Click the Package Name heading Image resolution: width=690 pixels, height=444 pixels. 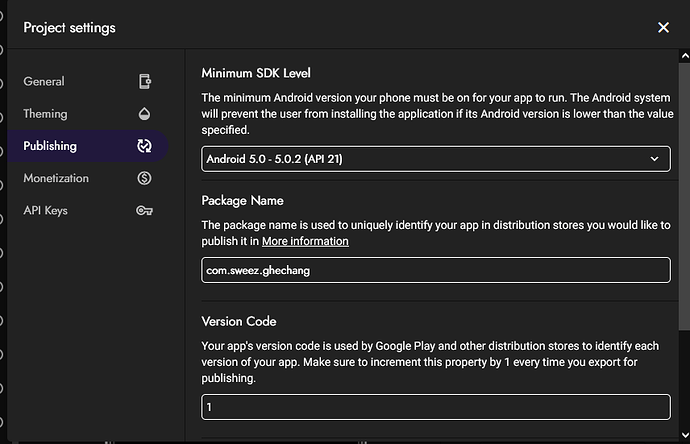[x=242, y=201]
